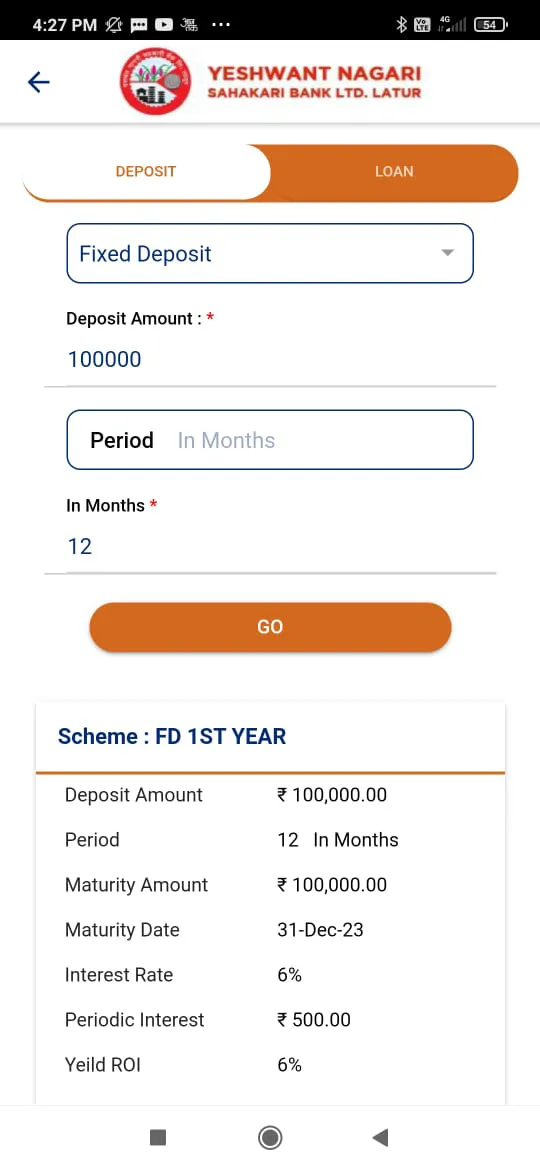Tap the back arrow icon

[38, 82]
